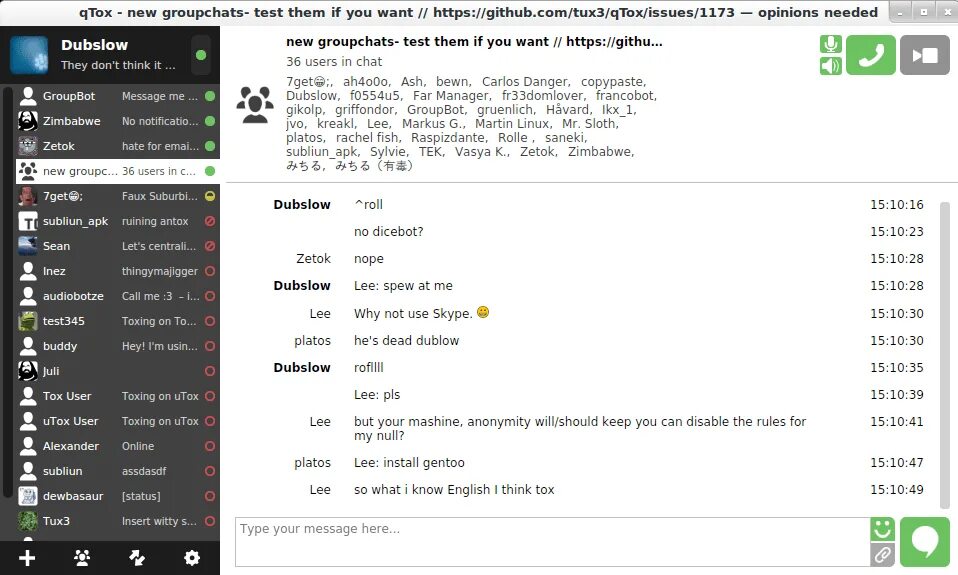Toggle the speaker volume icon
Screen dimensions: 958x575
click(830, 65)
